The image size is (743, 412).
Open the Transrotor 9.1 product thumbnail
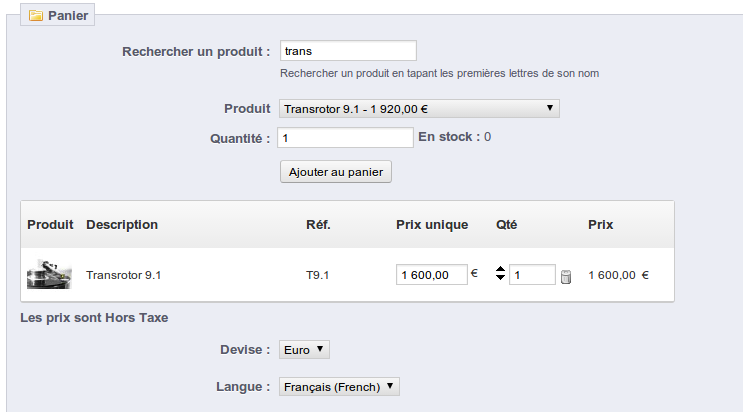[49, 275]
